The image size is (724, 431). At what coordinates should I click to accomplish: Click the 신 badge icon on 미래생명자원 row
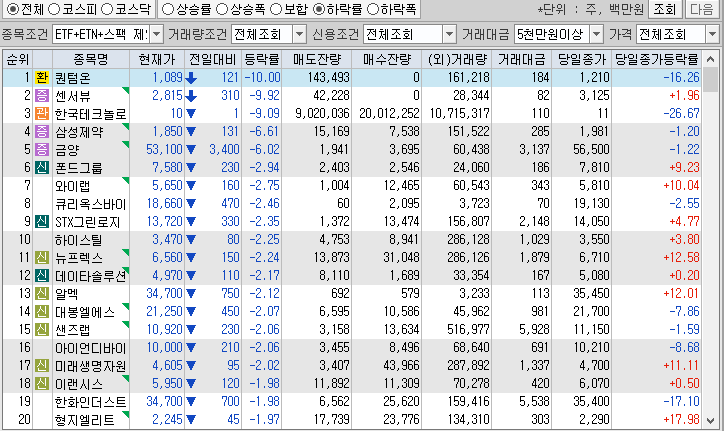click(x=42, y=366)
